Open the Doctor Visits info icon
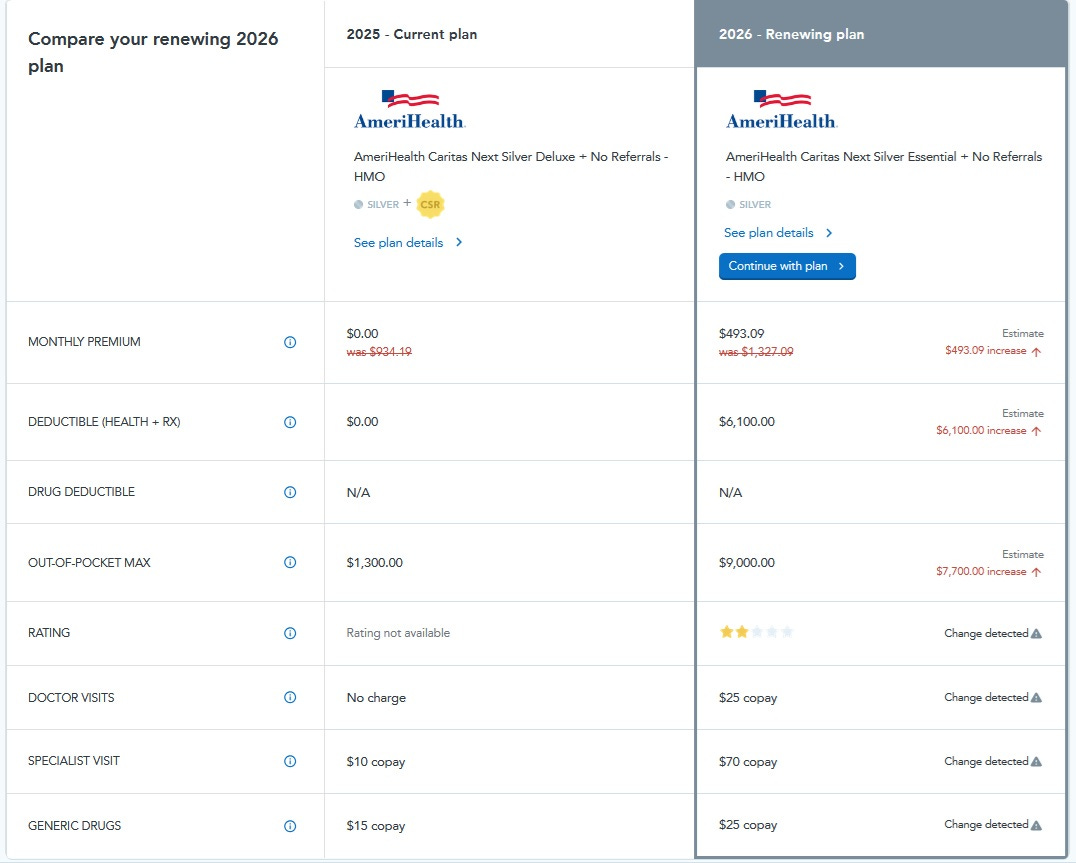 (290, 698)
